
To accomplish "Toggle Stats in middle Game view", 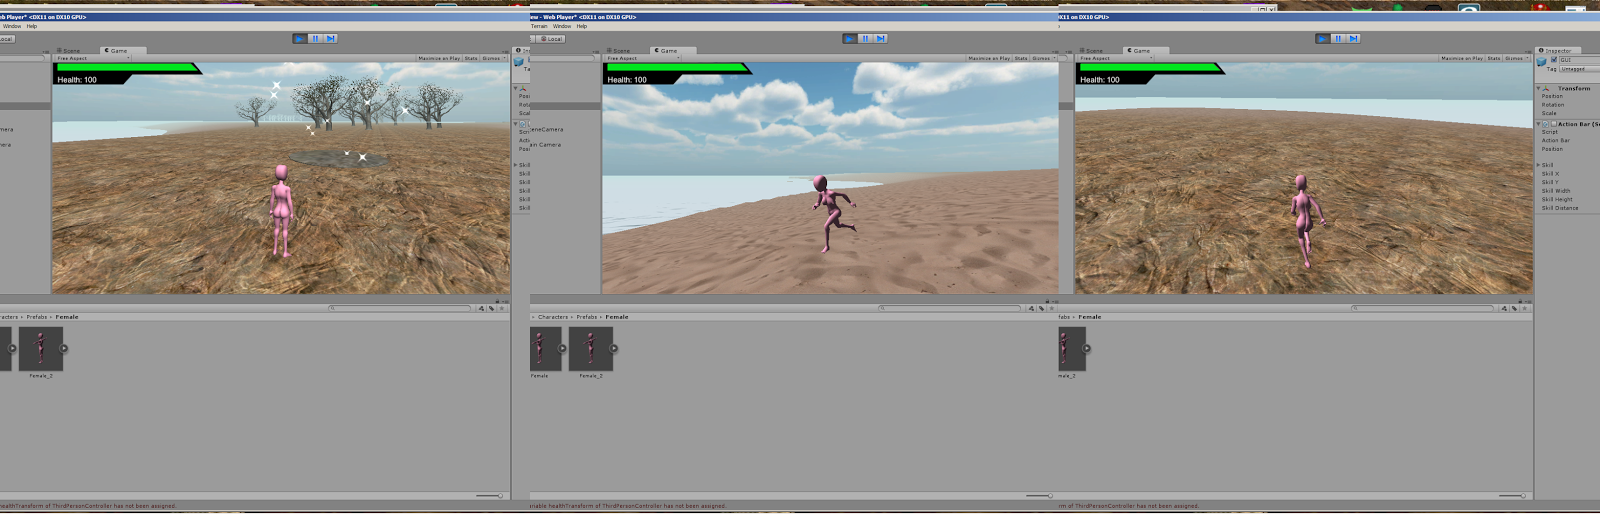I will coord(1021,59).
